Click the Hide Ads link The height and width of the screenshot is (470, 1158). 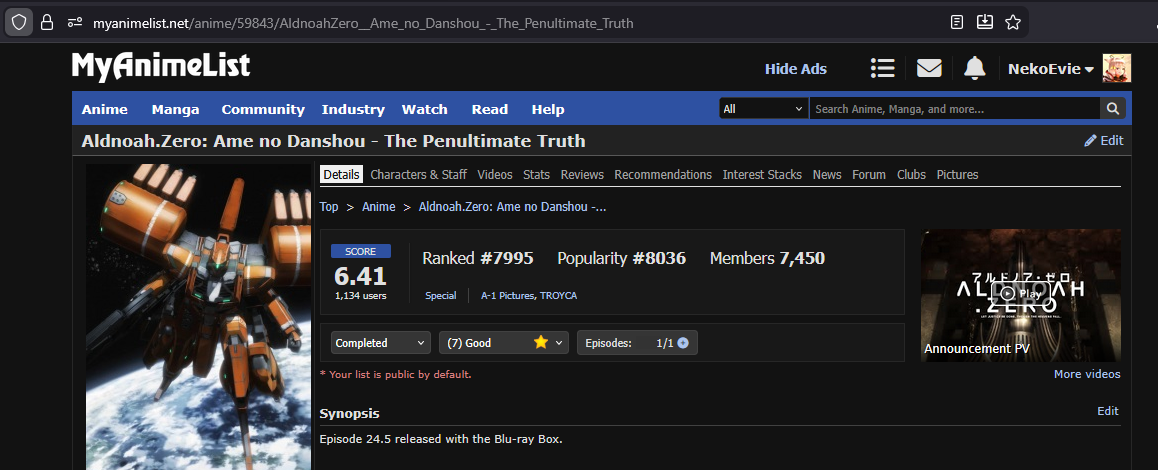pyautogui.click(x=795, y=69)
